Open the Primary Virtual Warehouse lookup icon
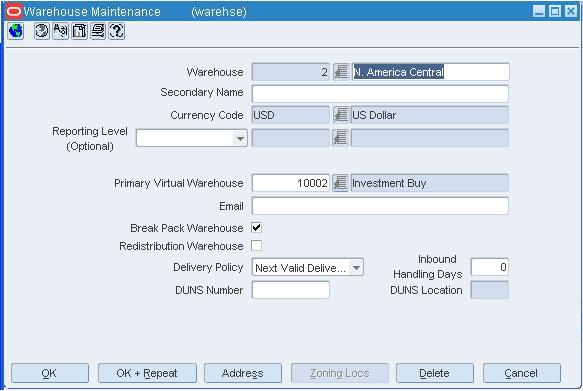583x391 pixels. click(340, 183)
